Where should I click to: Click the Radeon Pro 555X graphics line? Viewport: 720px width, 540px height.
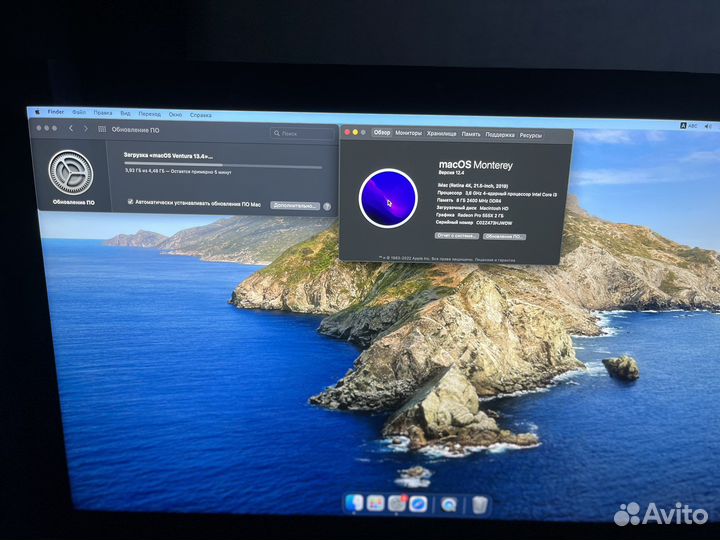tap(470, 215)
